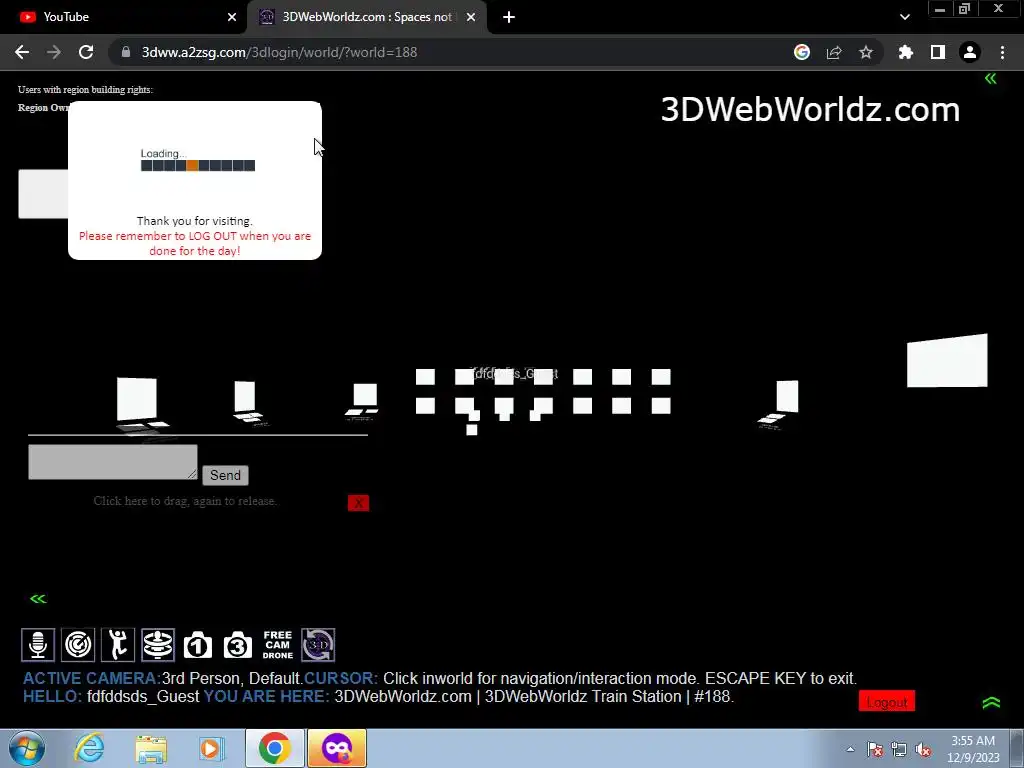The image size is (1024, 768).
Task: Click the 'Thank you for visiting.' text
Action: click(x=195, y=221)
